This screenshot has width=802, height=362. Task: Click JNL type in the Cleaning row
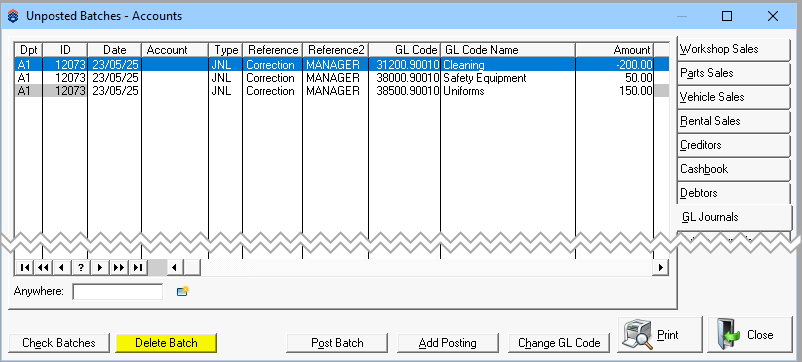click(x=226, y=65)
